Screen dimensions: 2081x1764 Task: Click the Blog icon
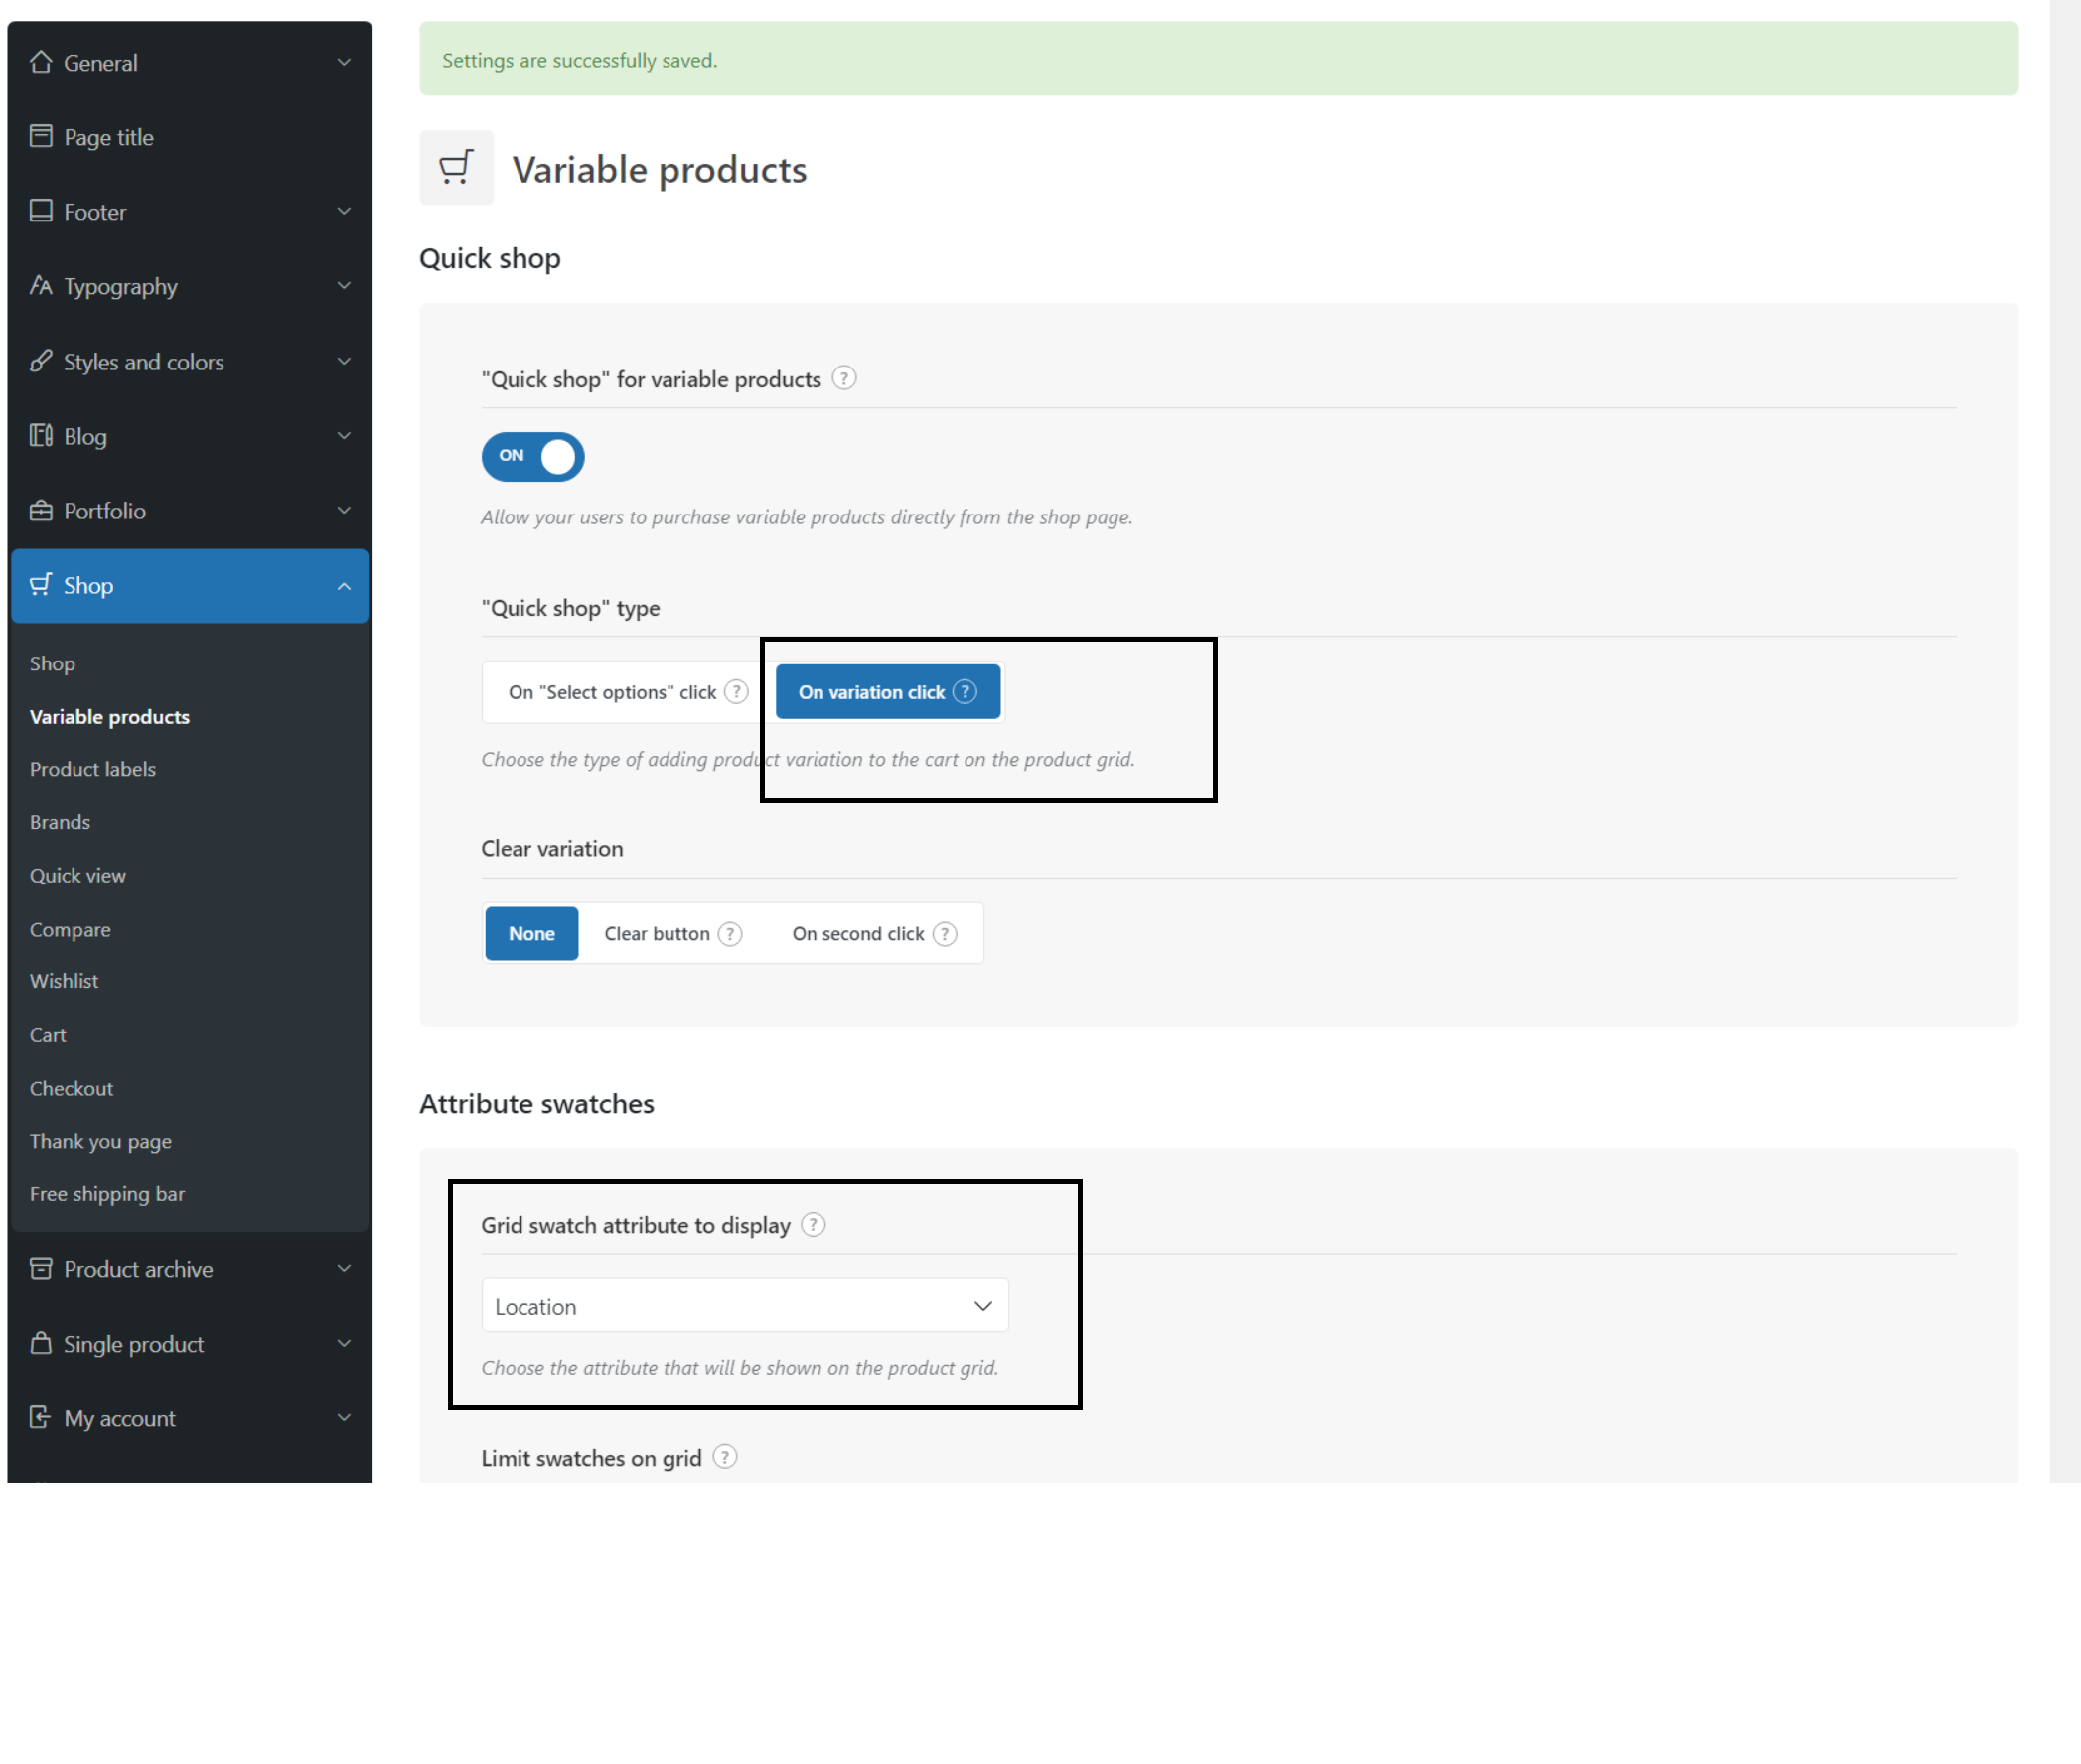(x=41, y=436)
